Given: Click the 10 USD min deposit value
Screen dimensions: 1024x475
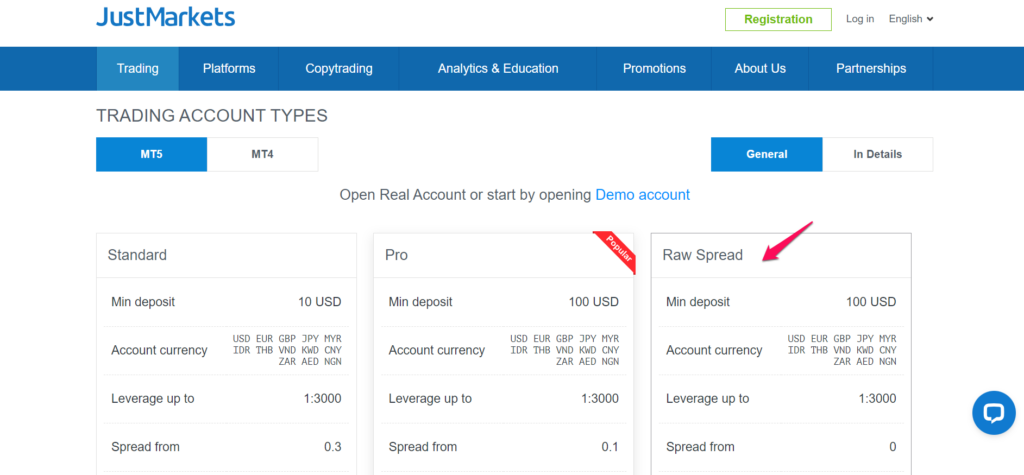Looking at the screenshot, I should click(319, 302).
